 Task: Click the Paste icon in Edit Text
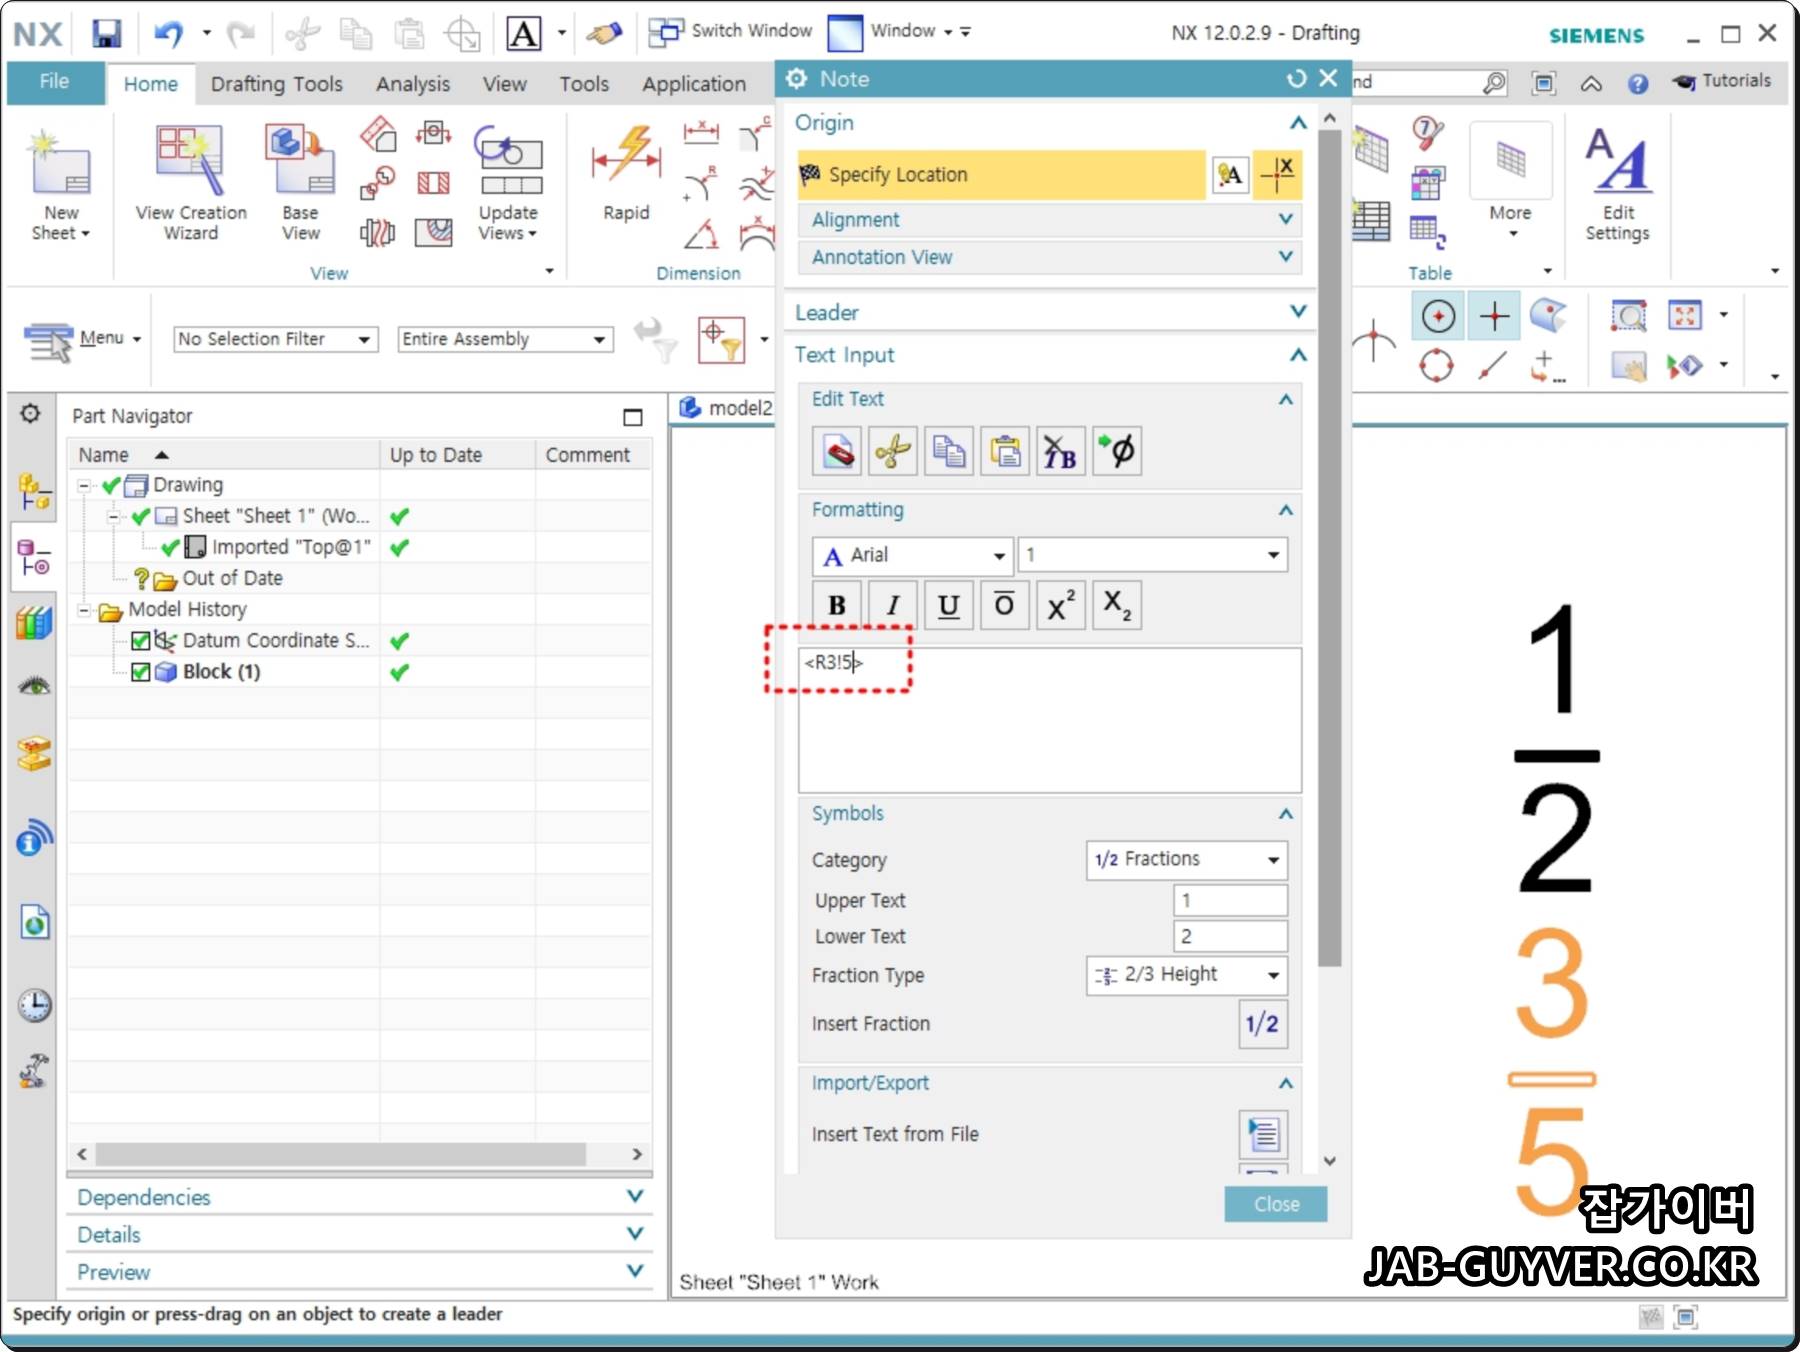click(1005, 452)
